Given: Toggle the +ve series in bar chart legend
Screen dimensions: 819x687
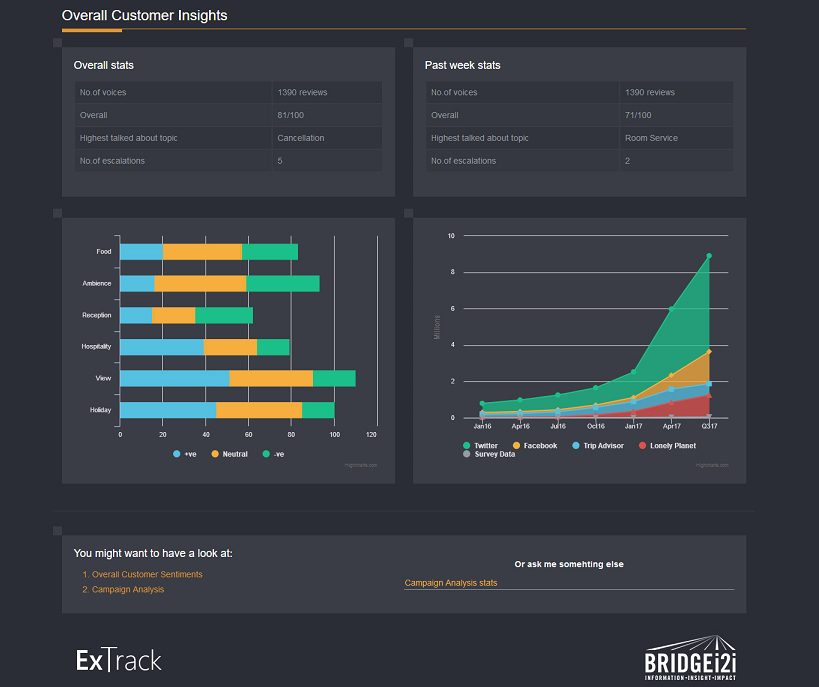Looking at the screenshot, I should point(184,454).
